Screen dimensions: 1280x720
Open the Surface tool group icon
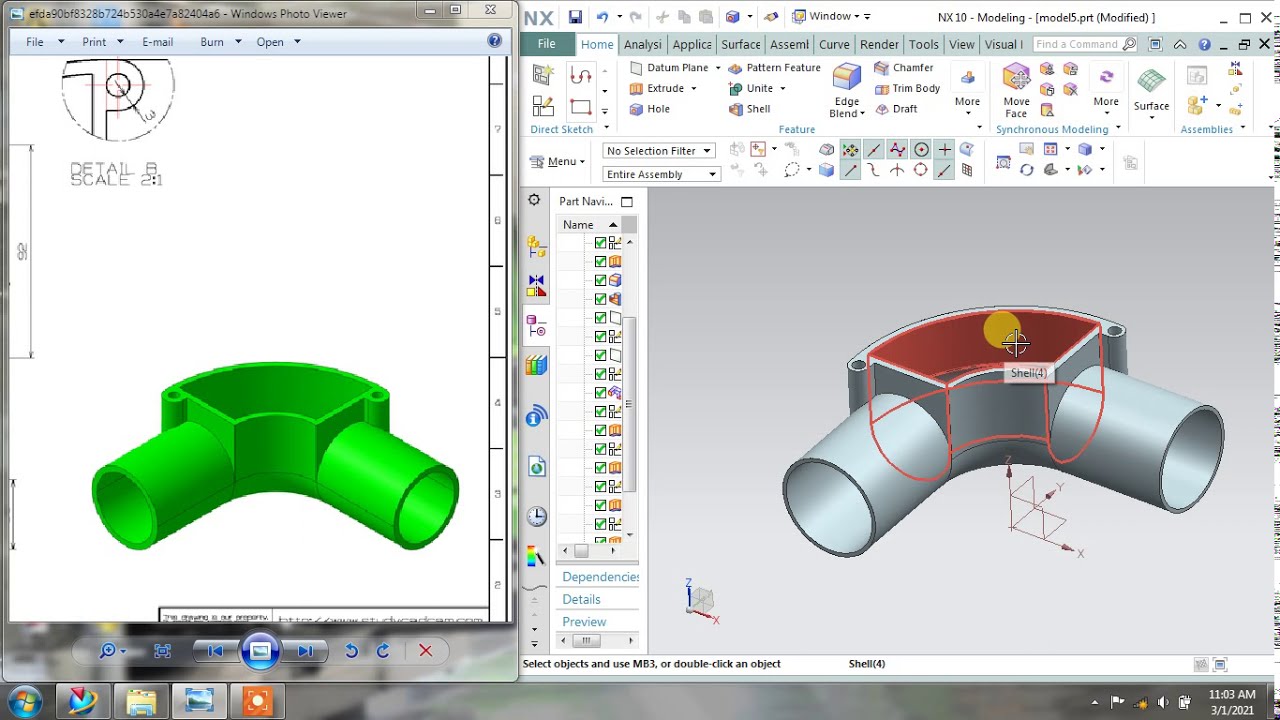pyautogui.click(x=1151, y=82)
